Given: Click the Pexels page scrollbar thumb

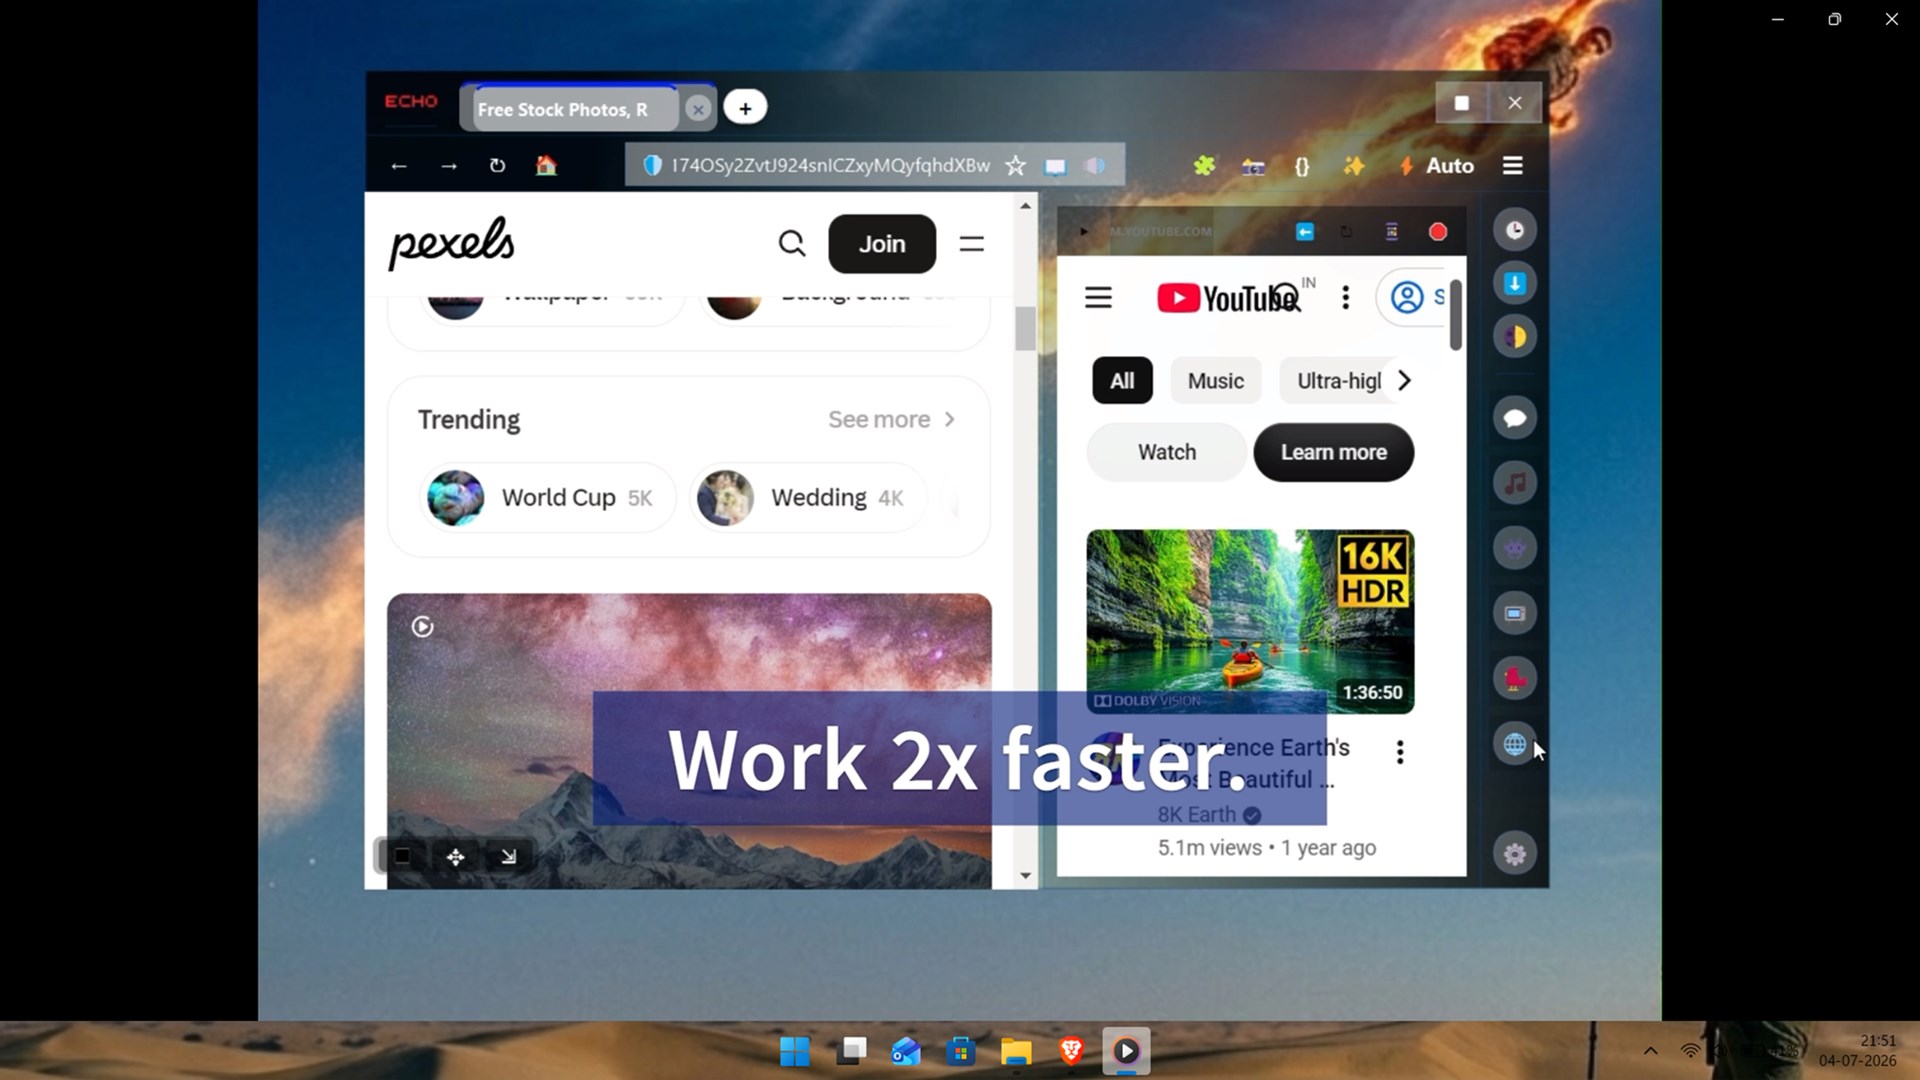Looking at the screenshot, I should 1025,329.
